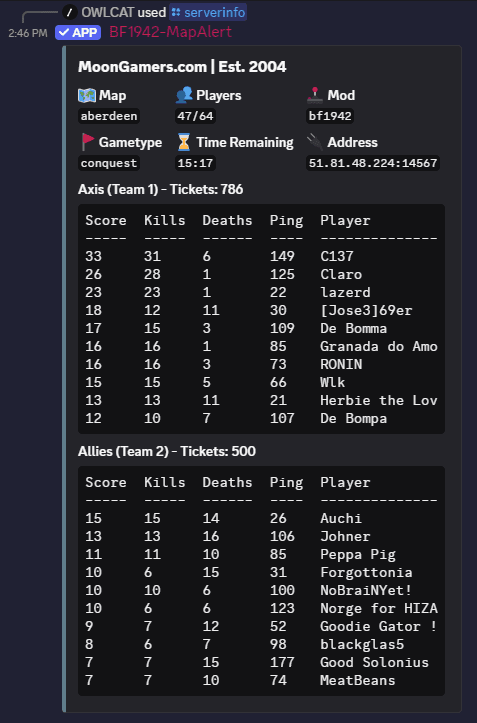This screenshot has height=723, width=477.
Task: Click player C137 in Axis table
Action: pos(337,256)
